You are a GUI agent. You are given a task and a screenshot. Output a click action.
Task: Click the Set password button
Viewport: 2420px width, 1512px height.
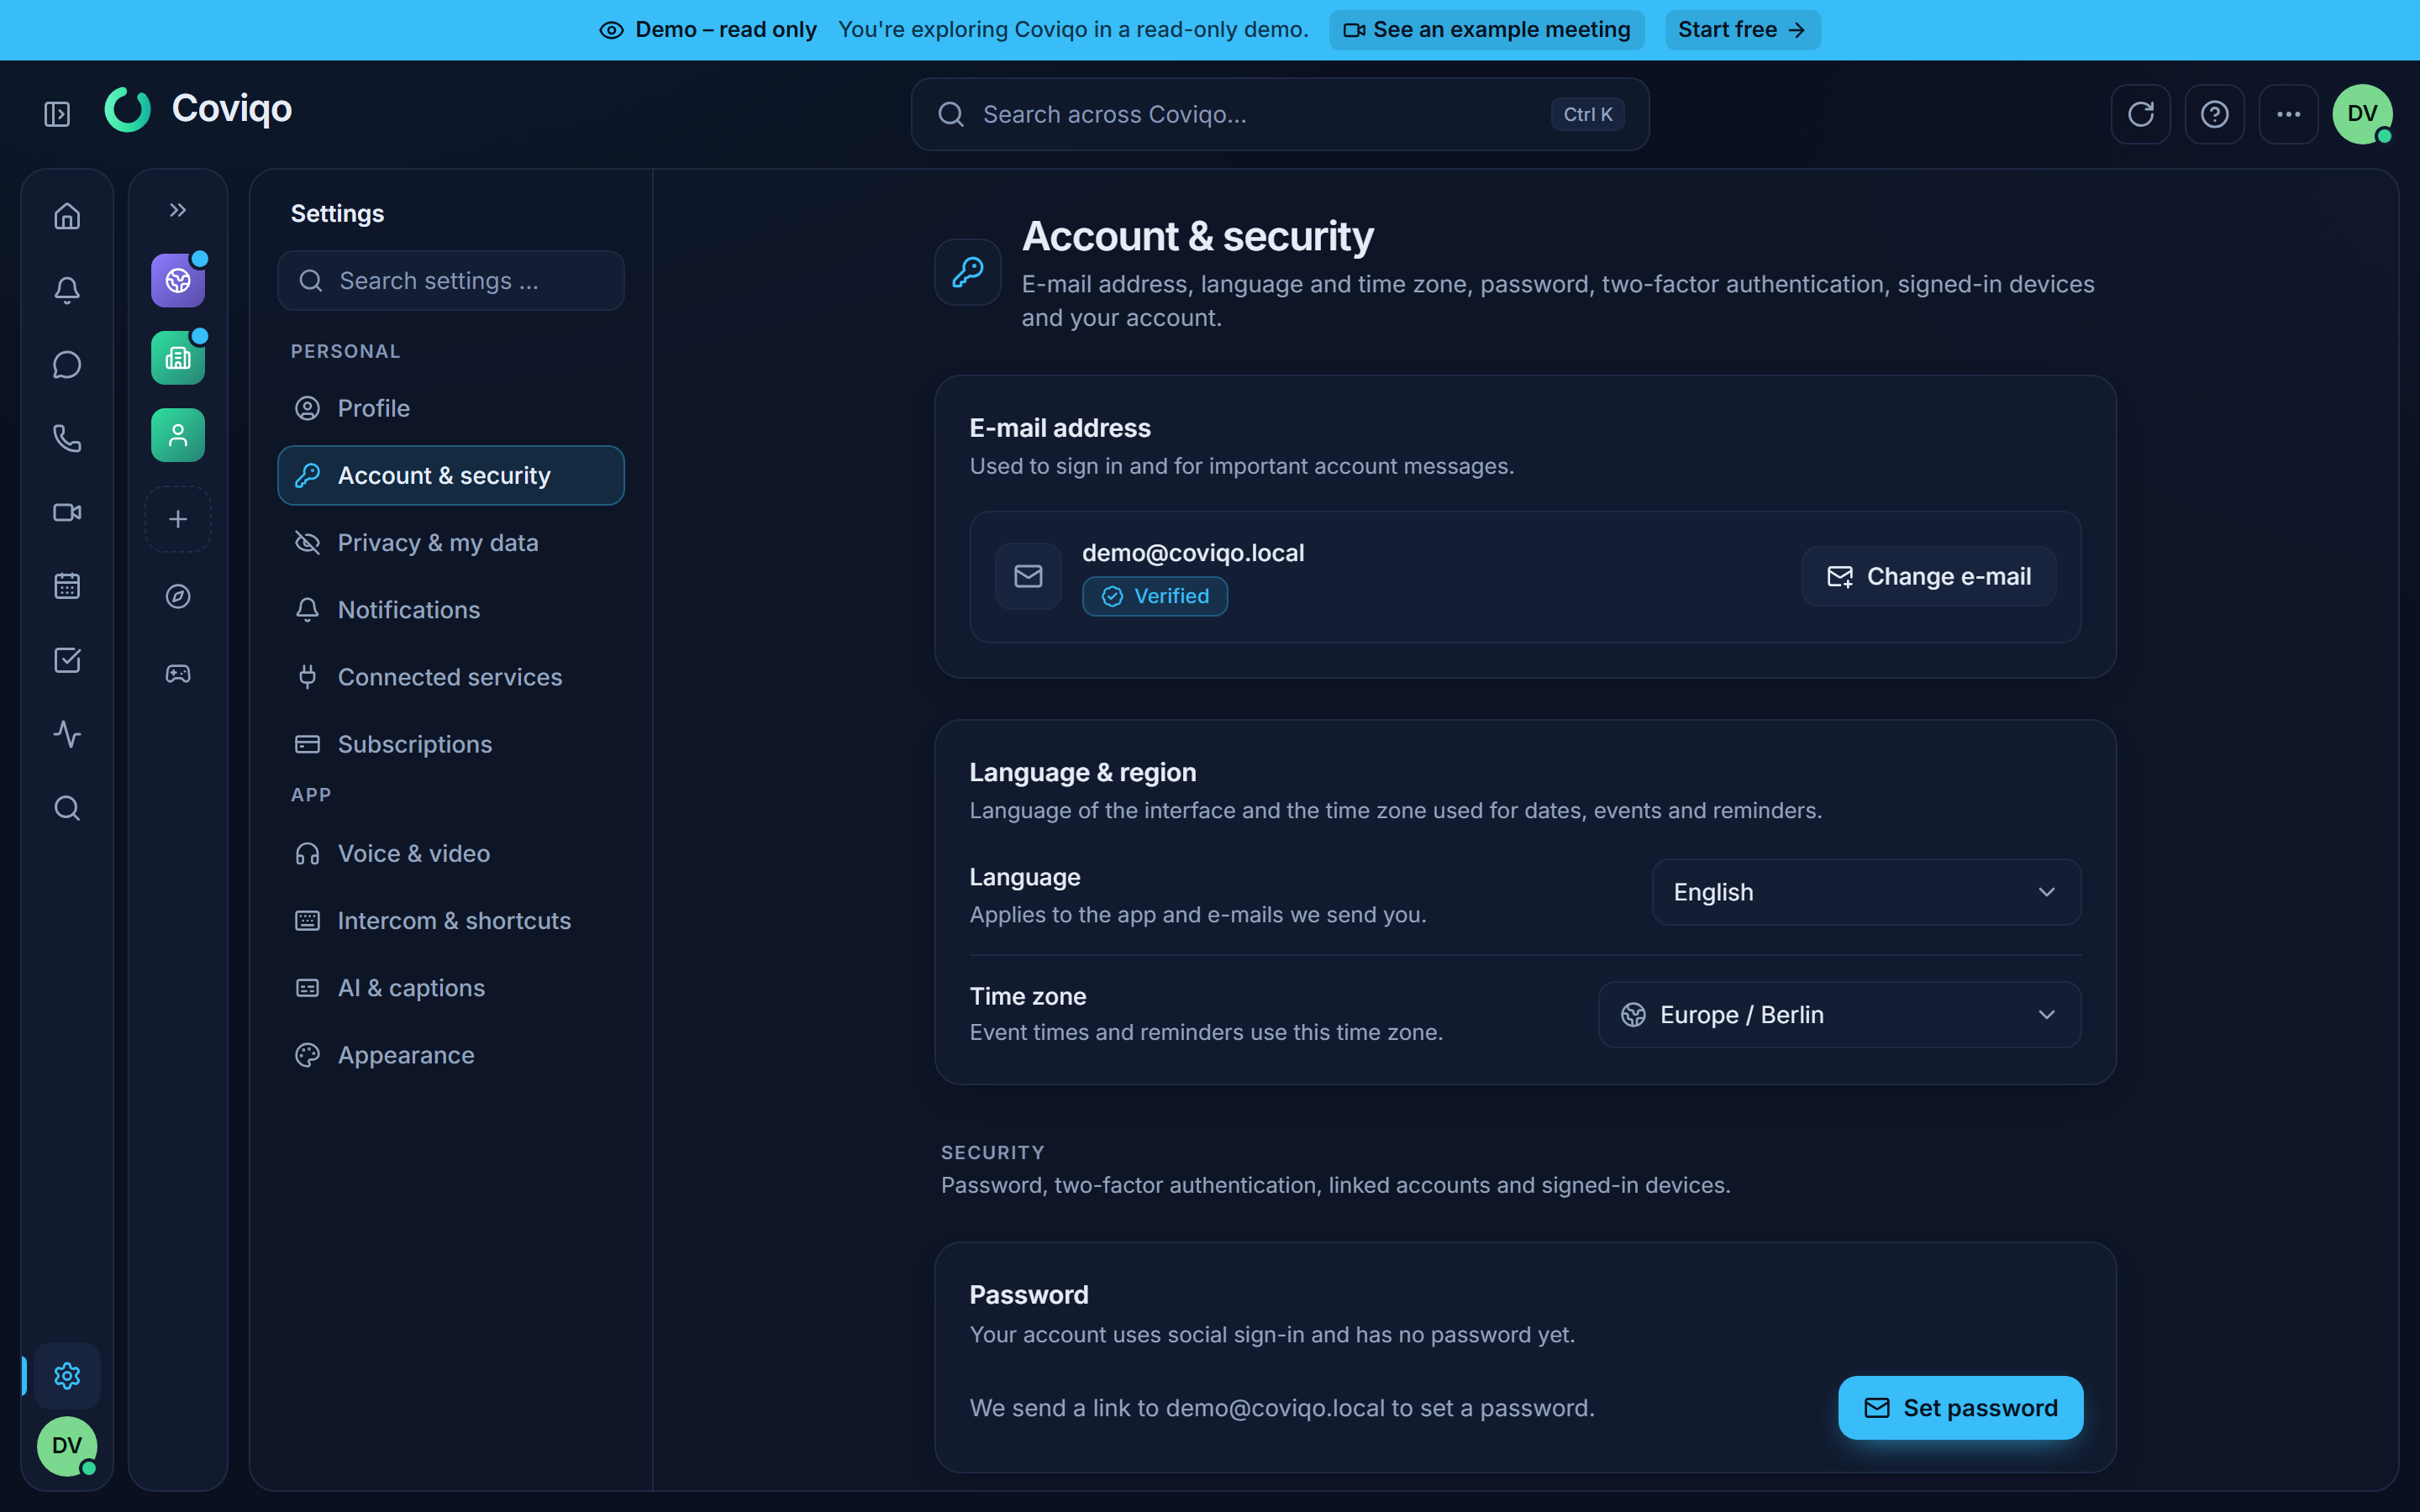tap(1960, 1408)
